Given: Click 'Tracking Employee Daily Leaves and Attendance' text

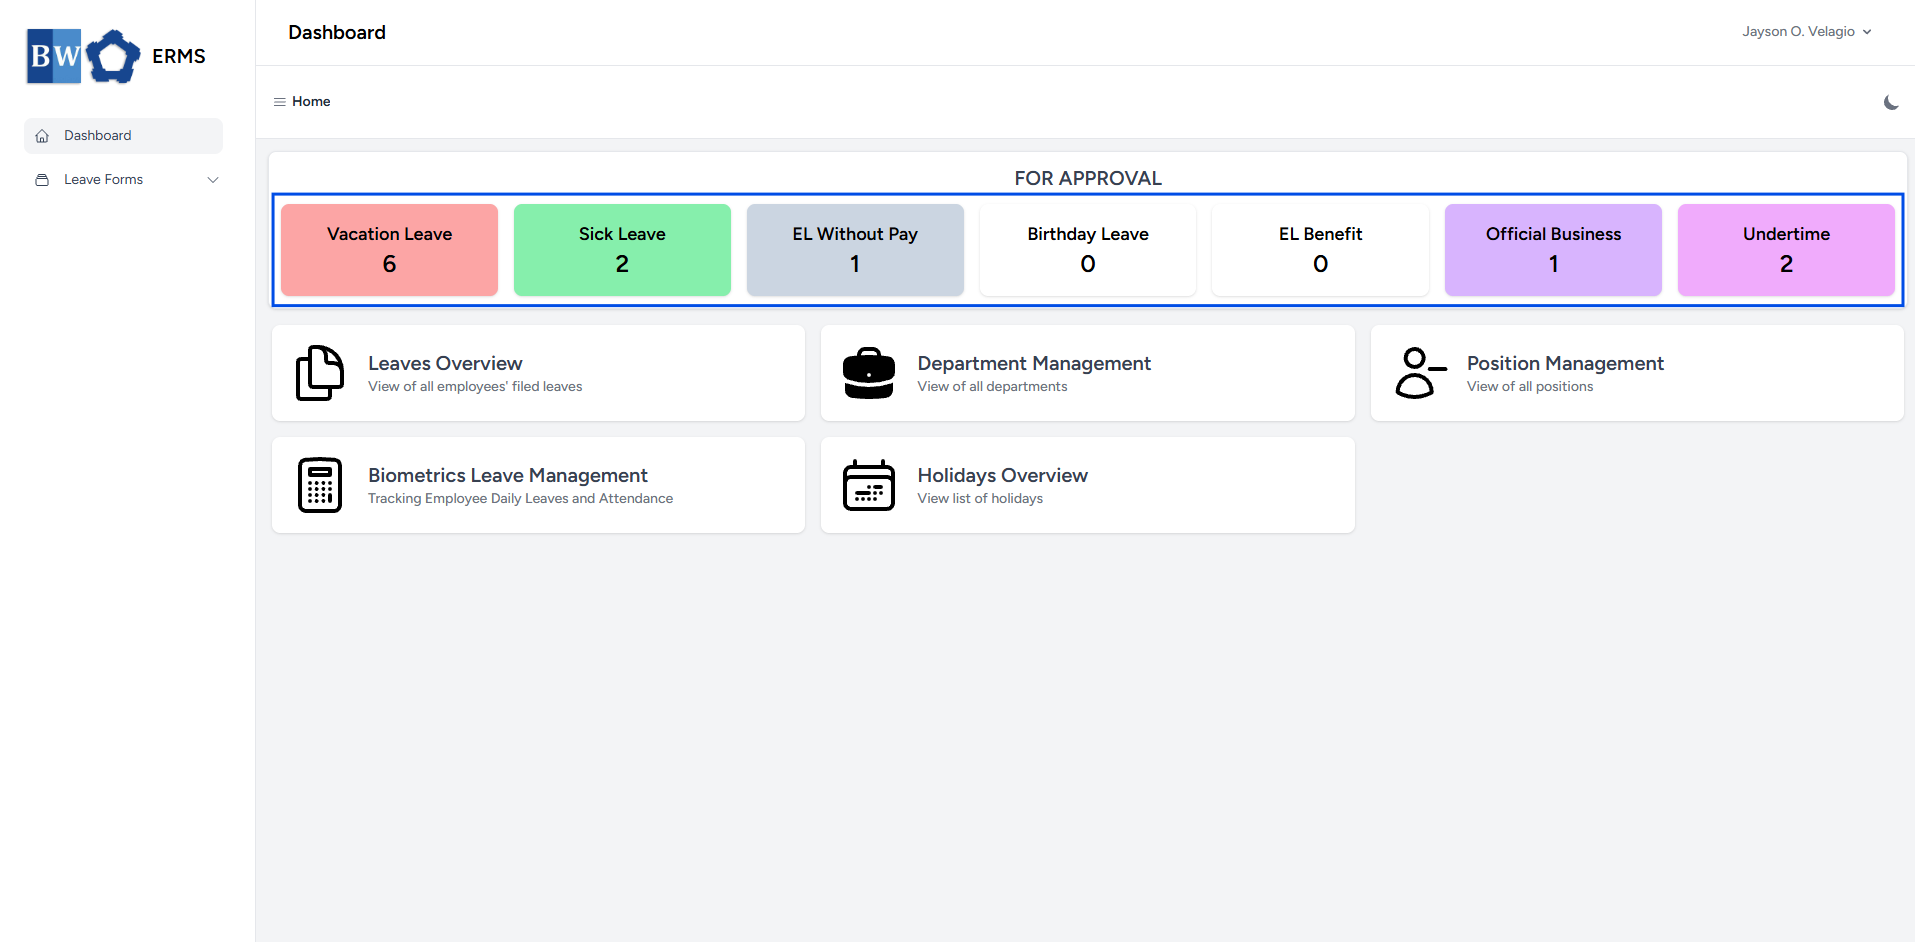Looking at the screenshot, I should (520, 499).
